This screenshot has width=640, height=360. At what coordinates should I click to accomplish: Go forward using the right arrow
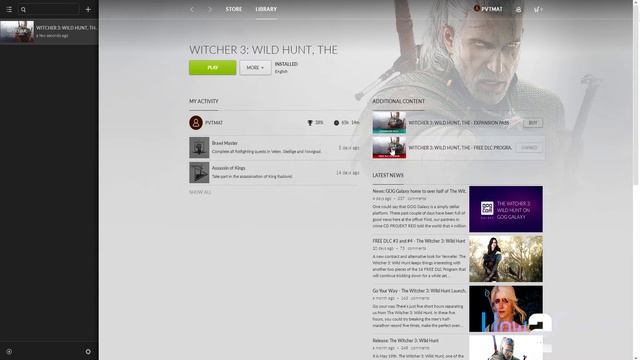point(210,9)
